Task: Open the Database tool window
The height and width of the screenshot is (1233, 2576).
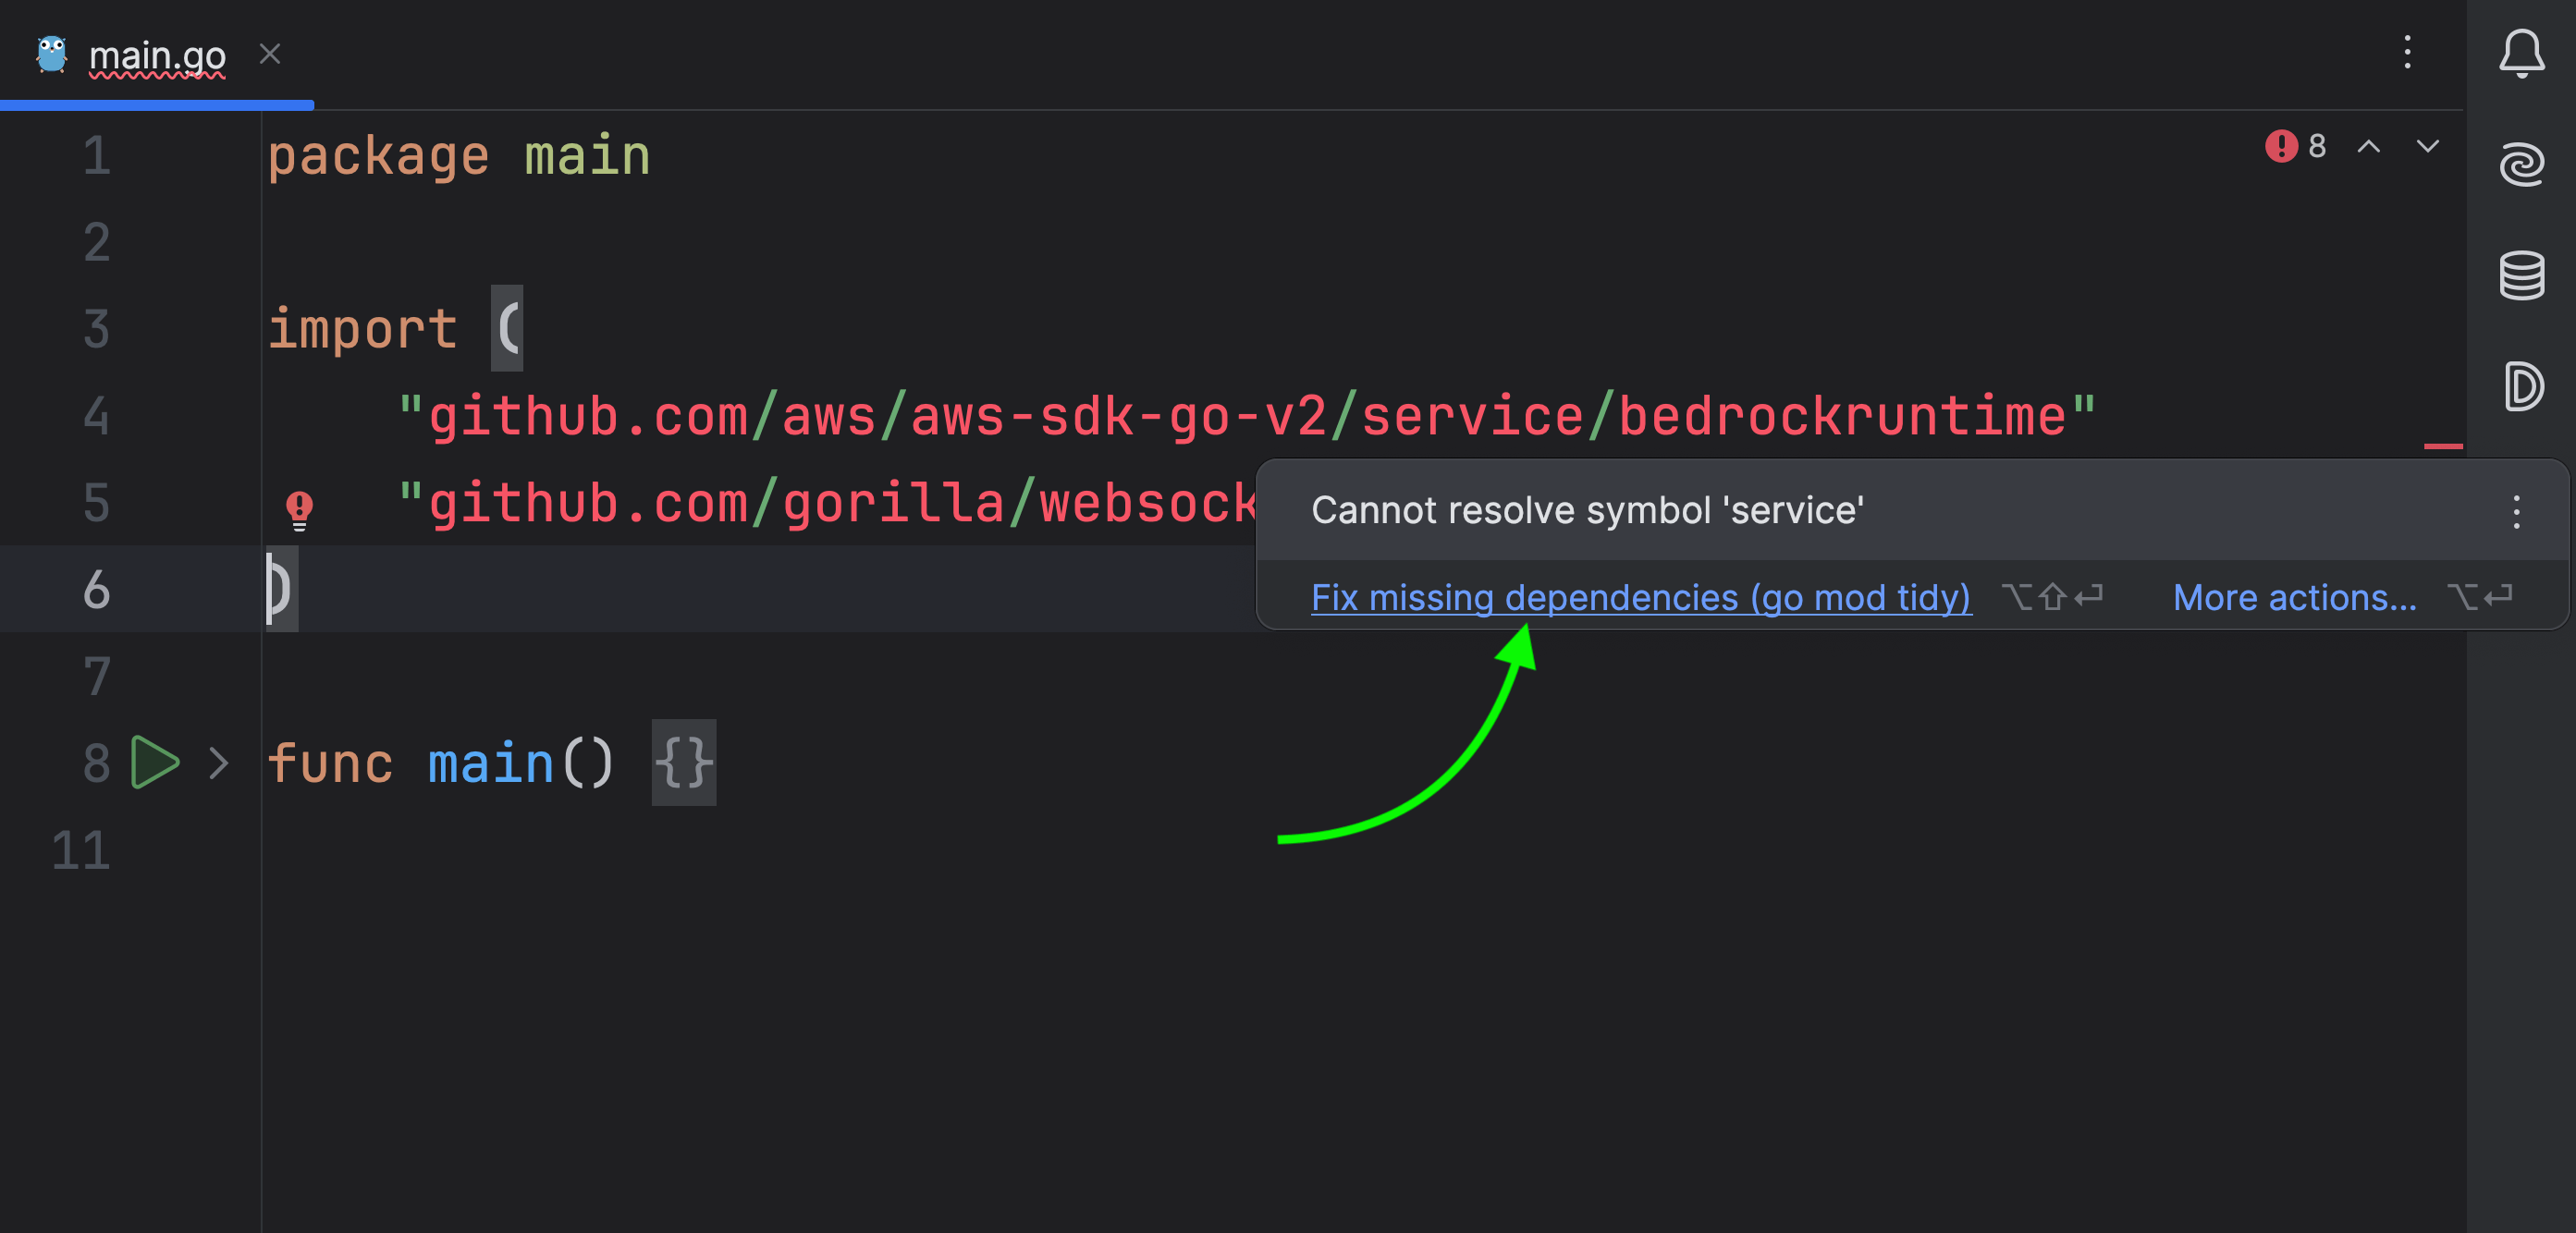Action: point(2521,275)
